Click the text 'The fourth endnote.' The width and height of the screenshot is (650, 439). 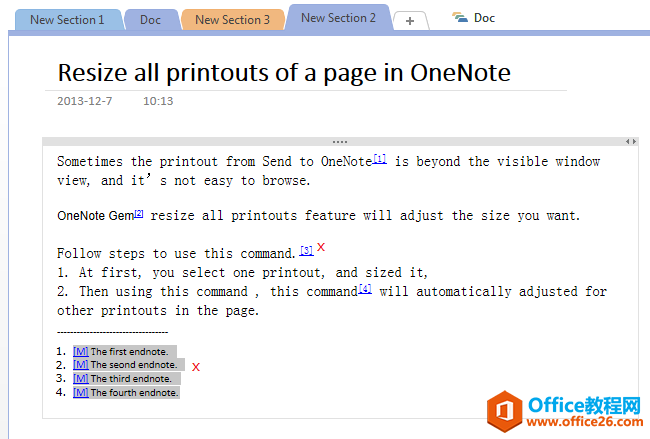134,392
